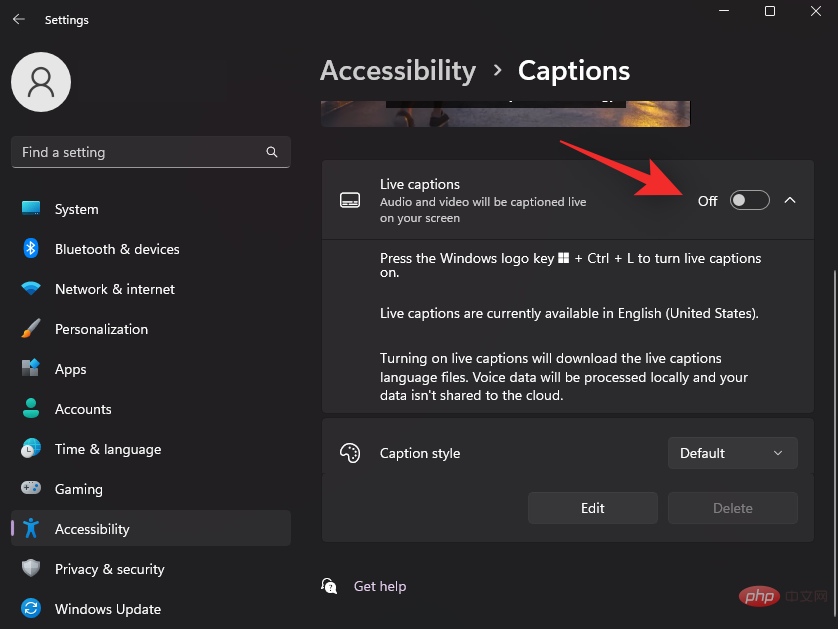Click the Accessibility figure icon
This screenshot has height=629, width=838.
click(x=31, y=529)
